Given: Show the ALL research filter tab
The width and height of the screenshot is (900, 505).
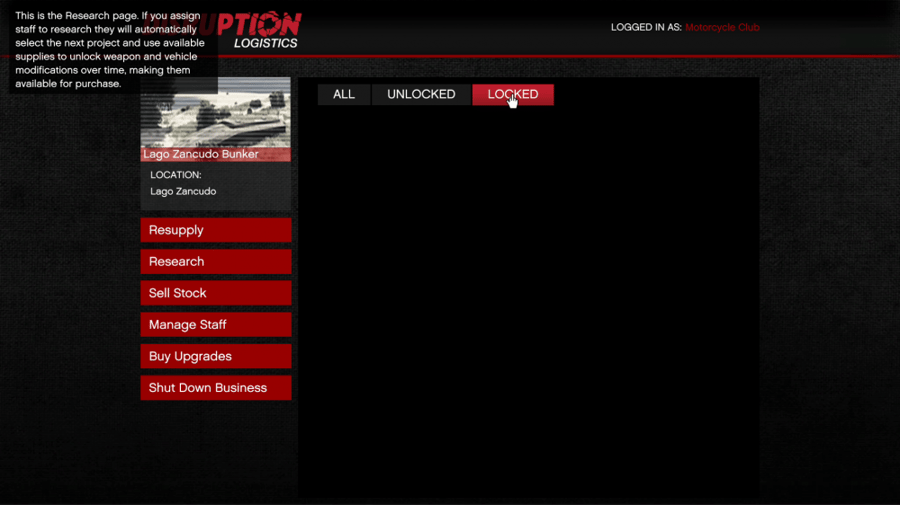Looking at the screenshot, I should (x=344, y=95).
